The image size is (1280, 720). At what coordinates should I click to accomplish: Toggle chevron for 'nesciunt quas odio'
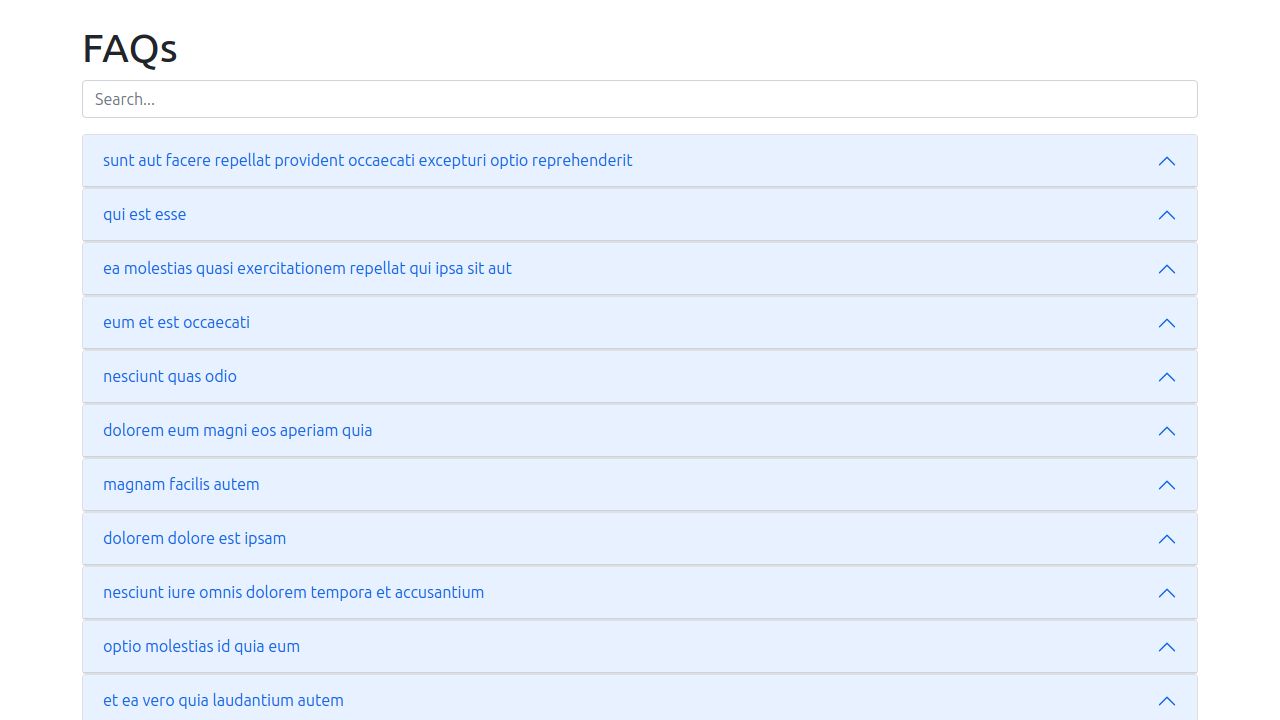1167,377
